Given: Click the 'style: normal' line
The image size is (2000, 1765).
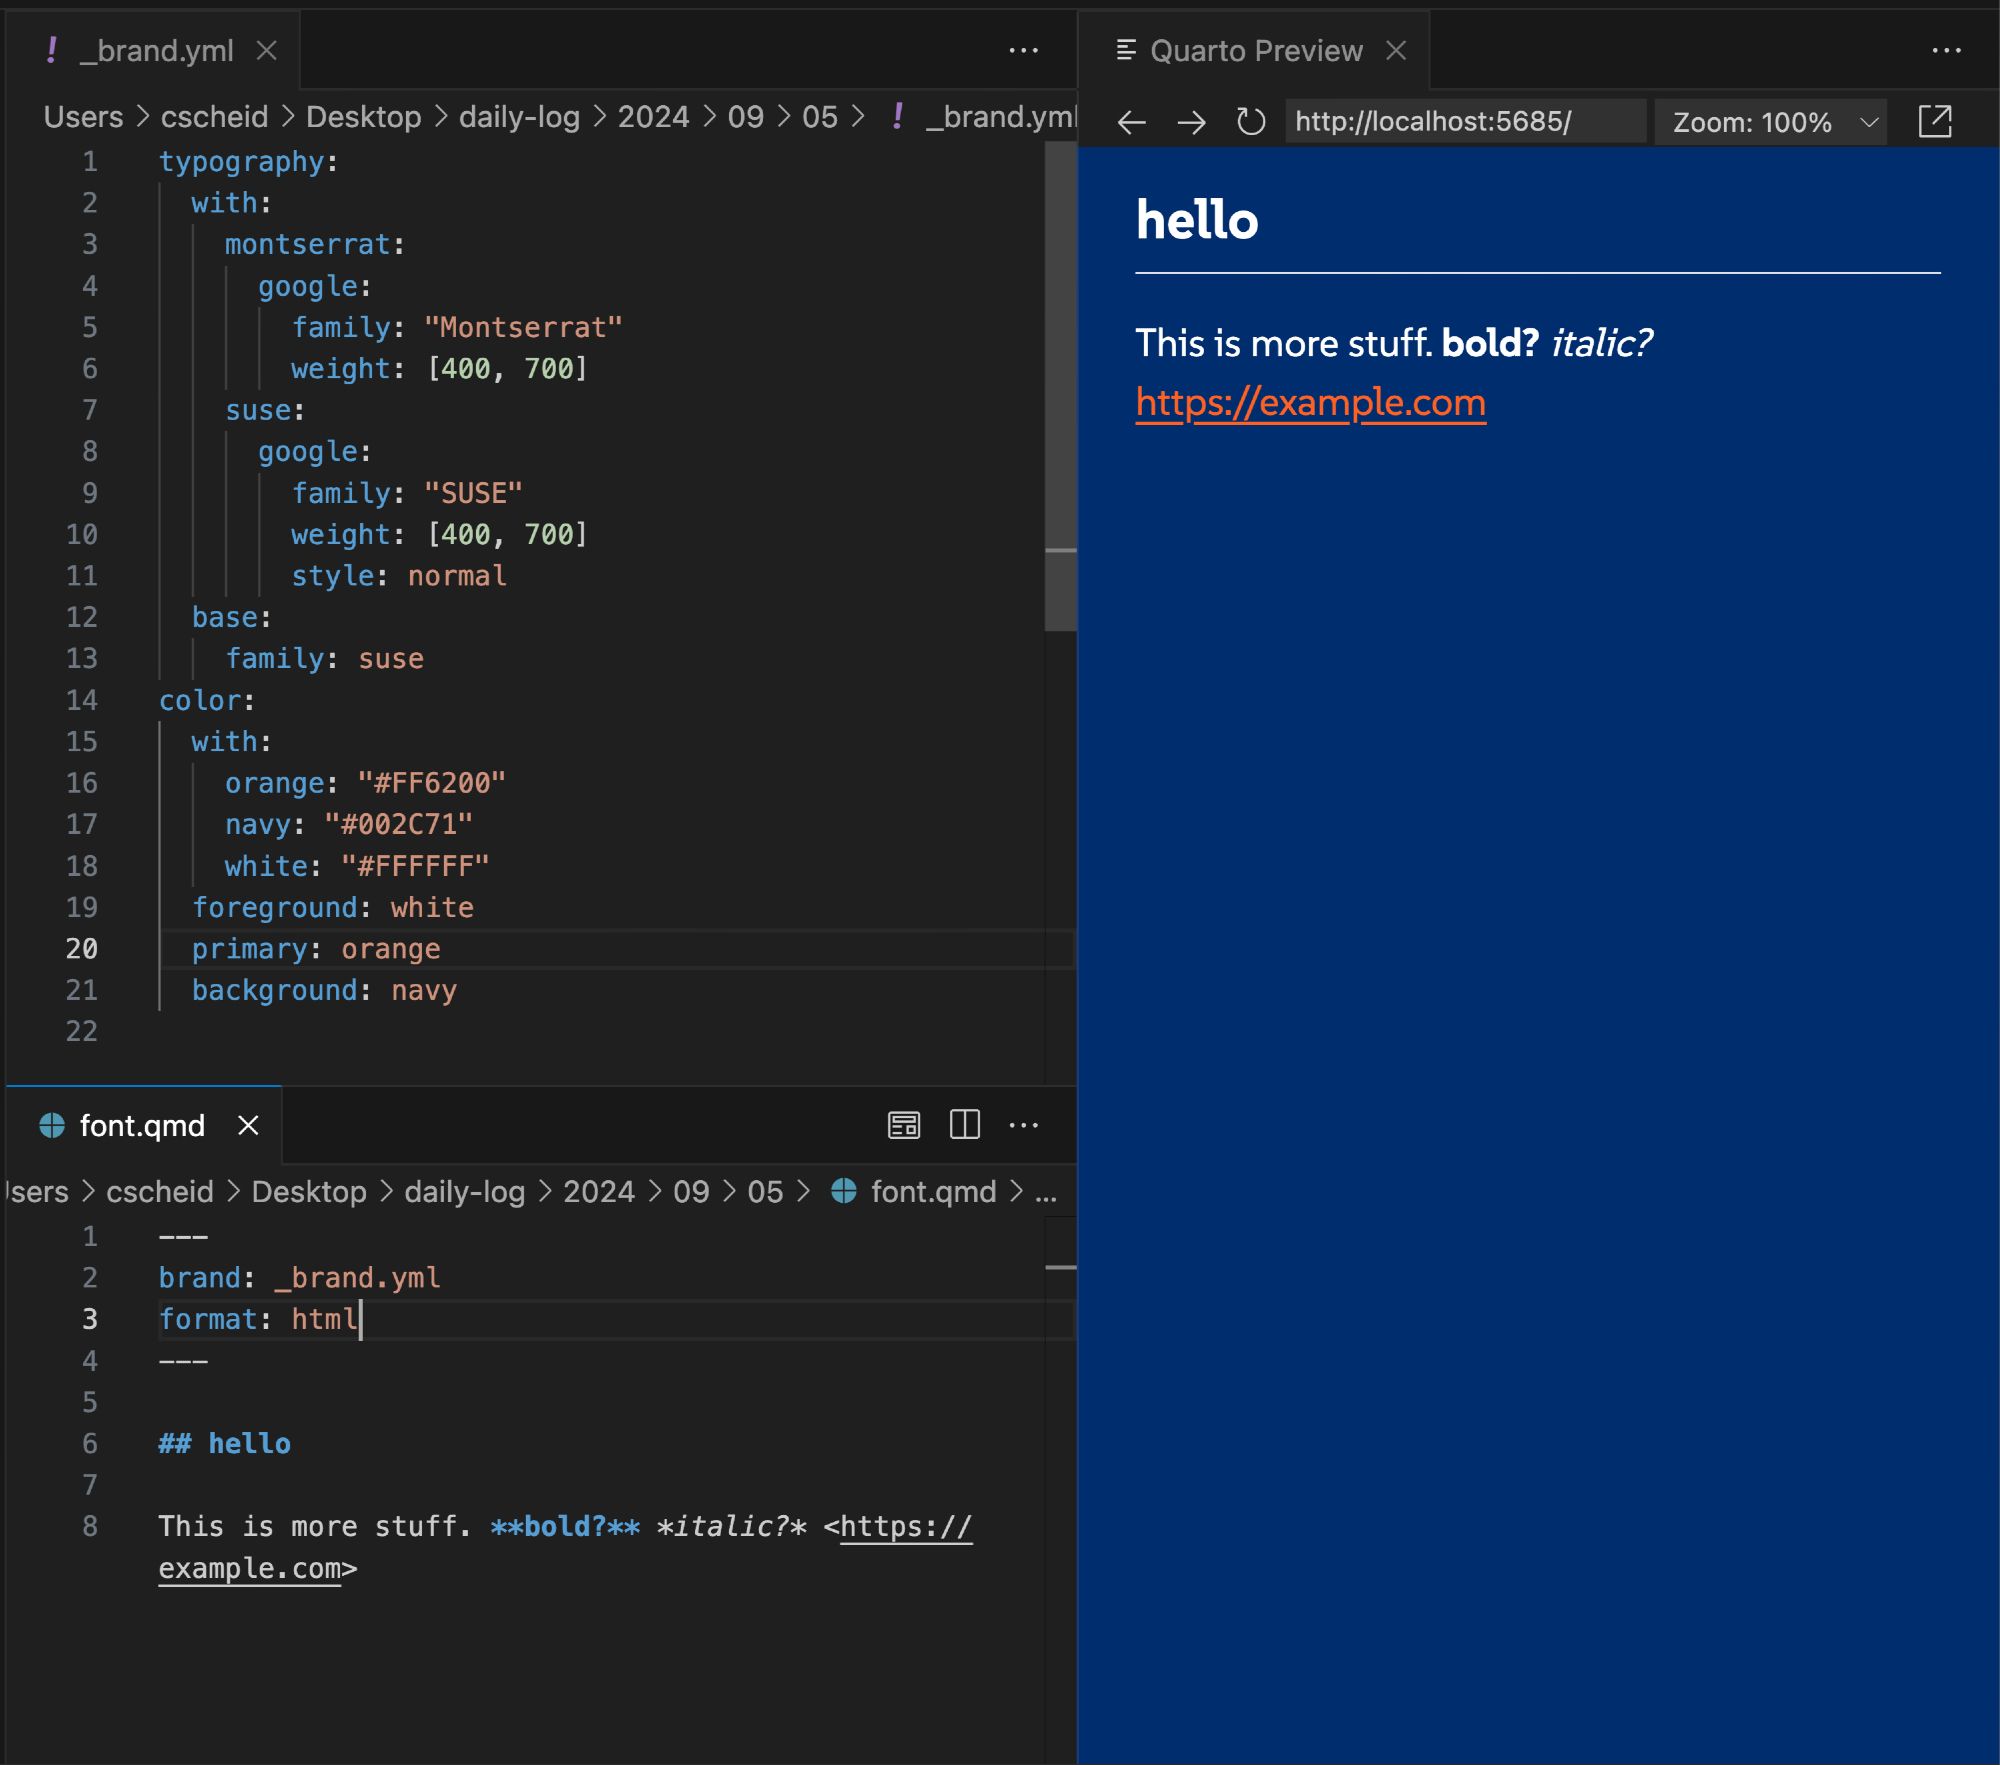Looking at the screenshot, I should click(399, 576).
